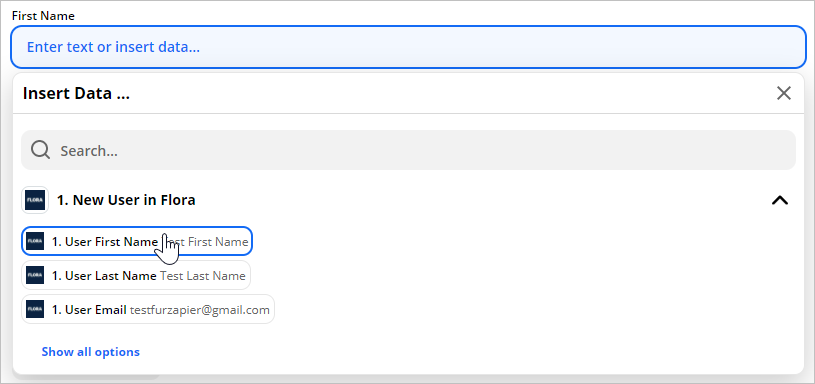Click the Test First Name sample value

[x=205, y=242]
